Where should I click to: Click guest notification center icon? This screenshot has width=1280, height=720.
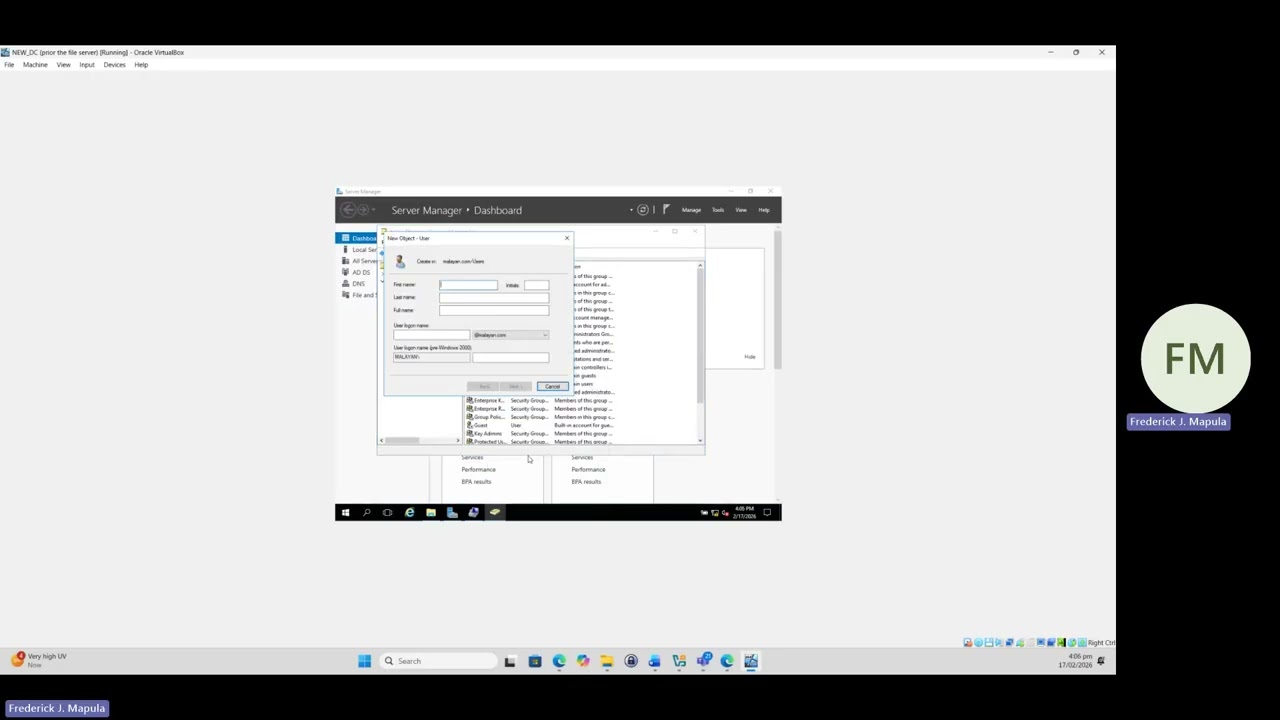coord(767,512)
